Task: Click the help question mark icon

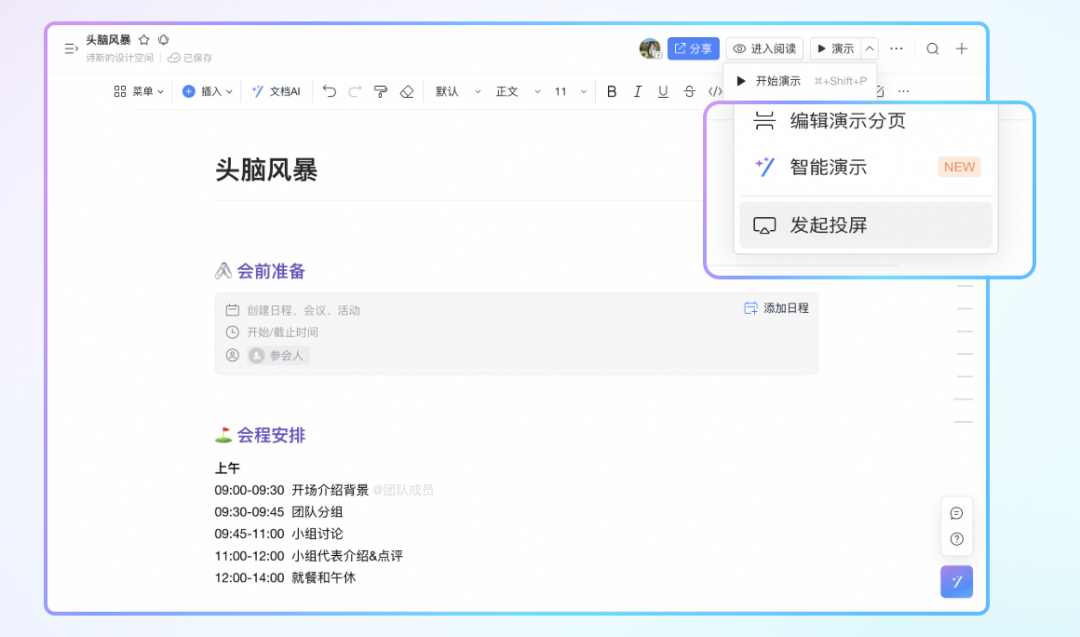Action: (956, 539)
